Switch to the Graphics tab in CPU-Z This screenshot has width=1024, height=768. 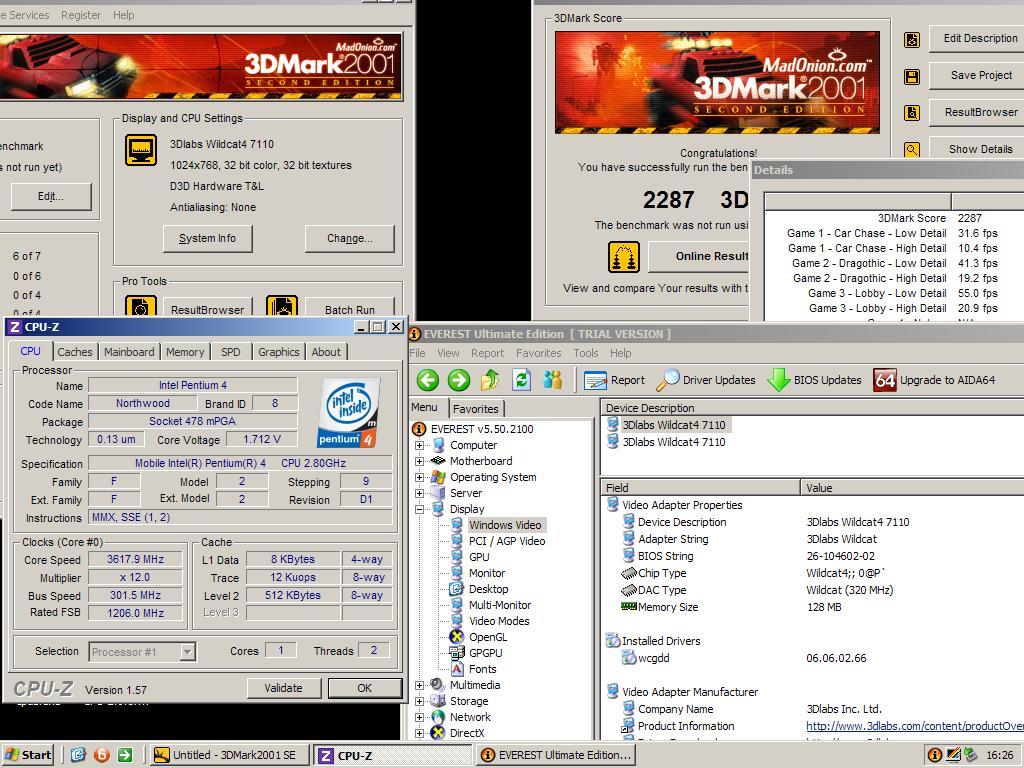click(x=279, y=352)
